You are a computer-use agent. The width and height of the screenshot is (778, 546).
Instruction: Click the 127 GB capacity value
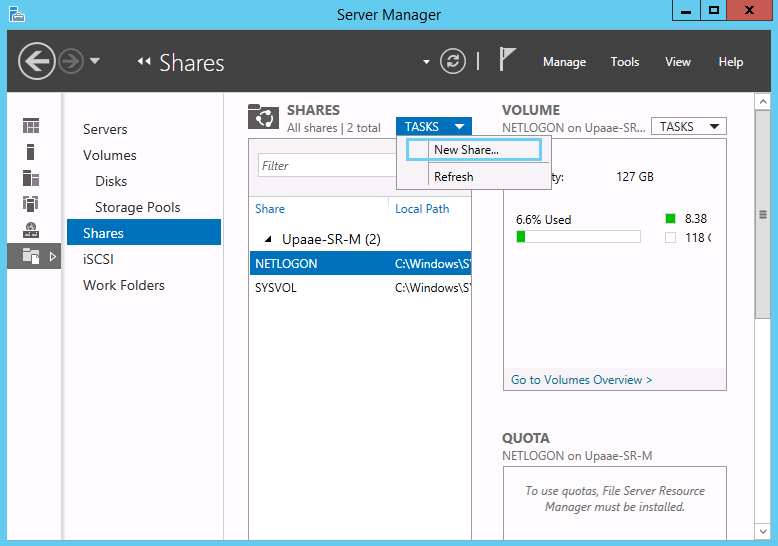point(635,177)
